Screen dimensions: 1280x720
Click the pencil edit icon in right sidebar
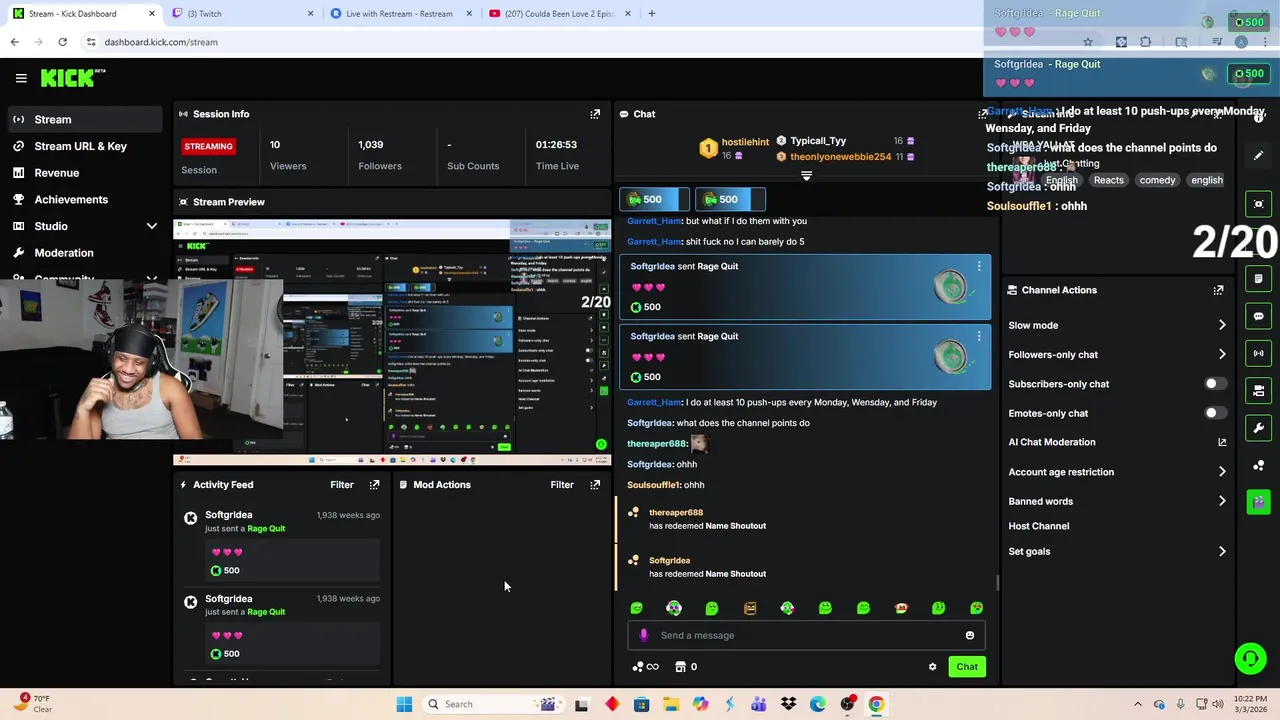tap(1259, 155)
